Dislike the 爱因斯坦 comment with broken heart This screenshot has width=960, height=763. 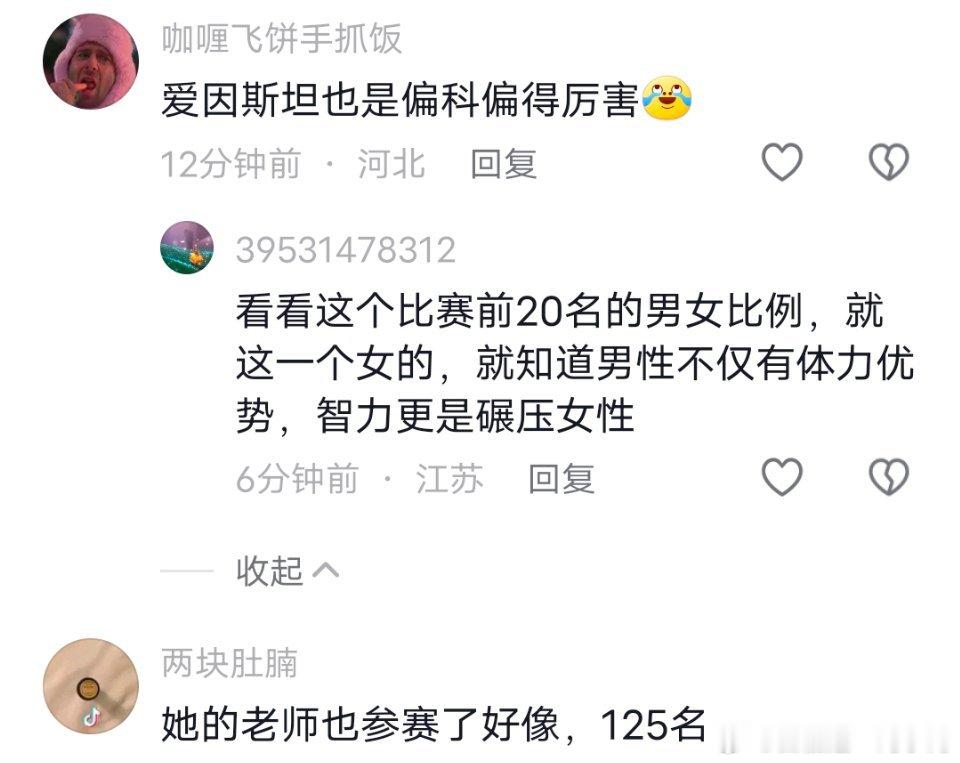(888, 162)
